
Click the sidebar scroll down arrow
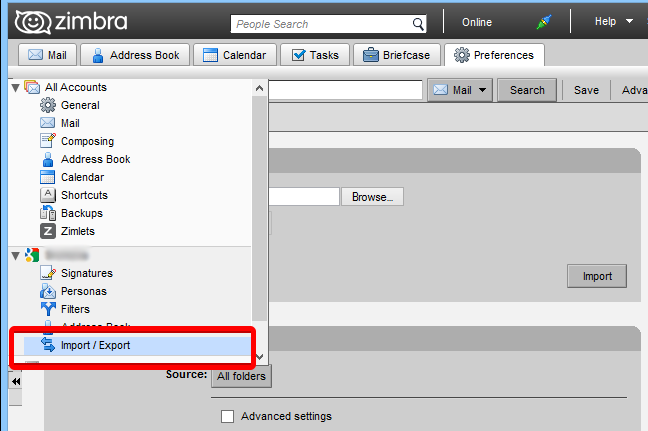pos(260,357)
